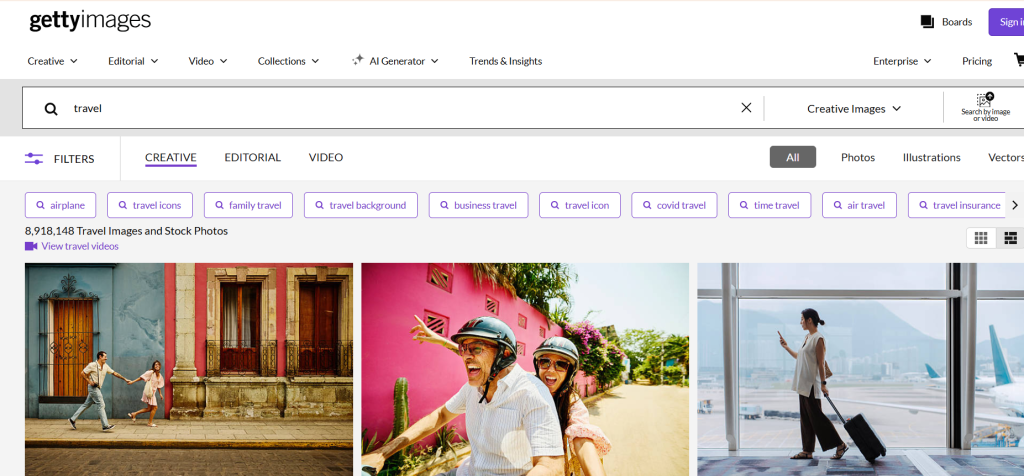Image resolution: width=1024 pixels, height=476 pixels.
Task: Search for travel background suggestion
Action: [x=360, y=205]
